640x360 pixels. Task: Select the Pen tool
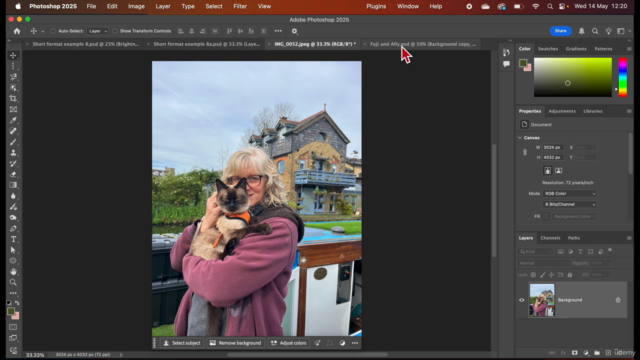coord(13,228)
